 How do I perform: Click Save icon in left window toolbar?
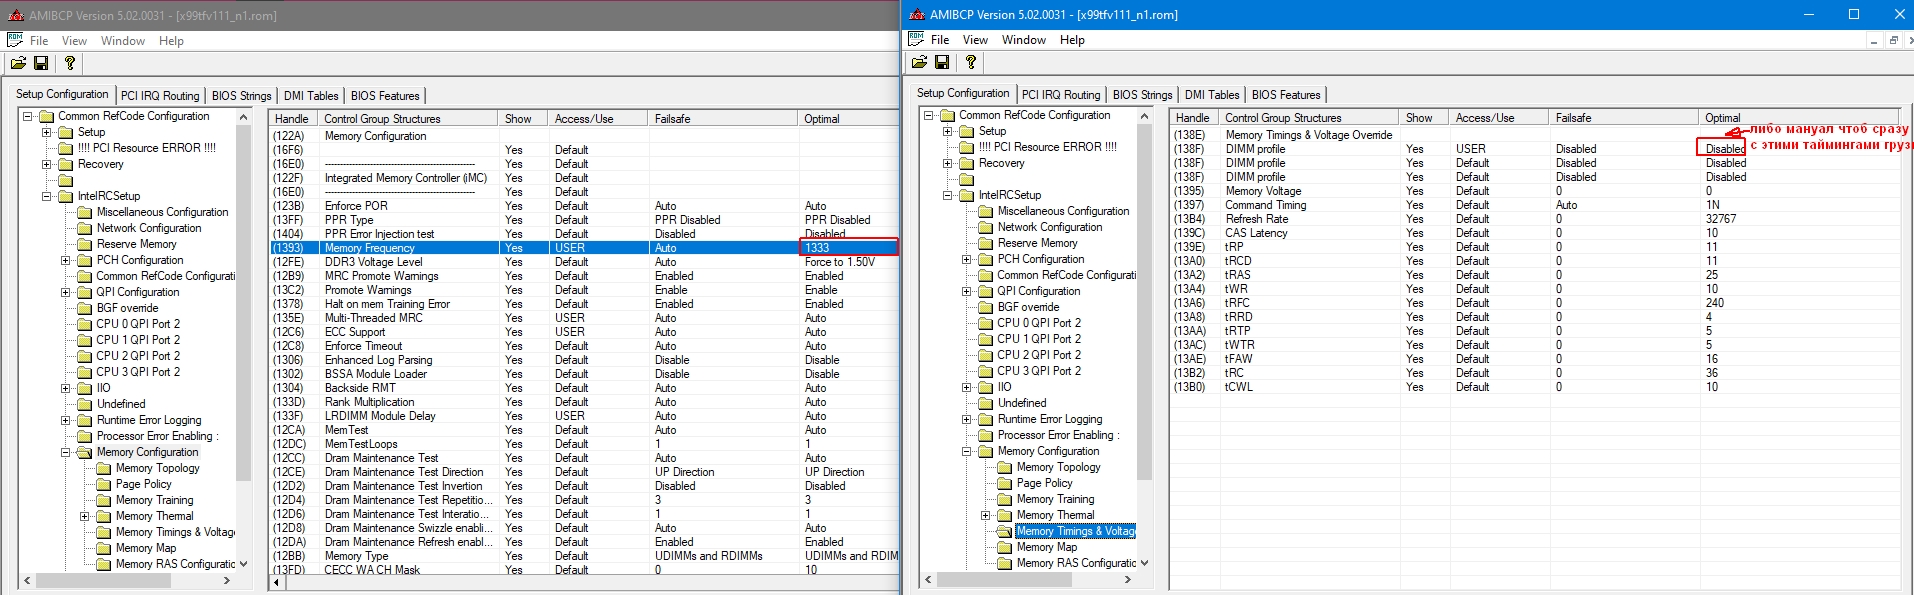tap(41, 63)
